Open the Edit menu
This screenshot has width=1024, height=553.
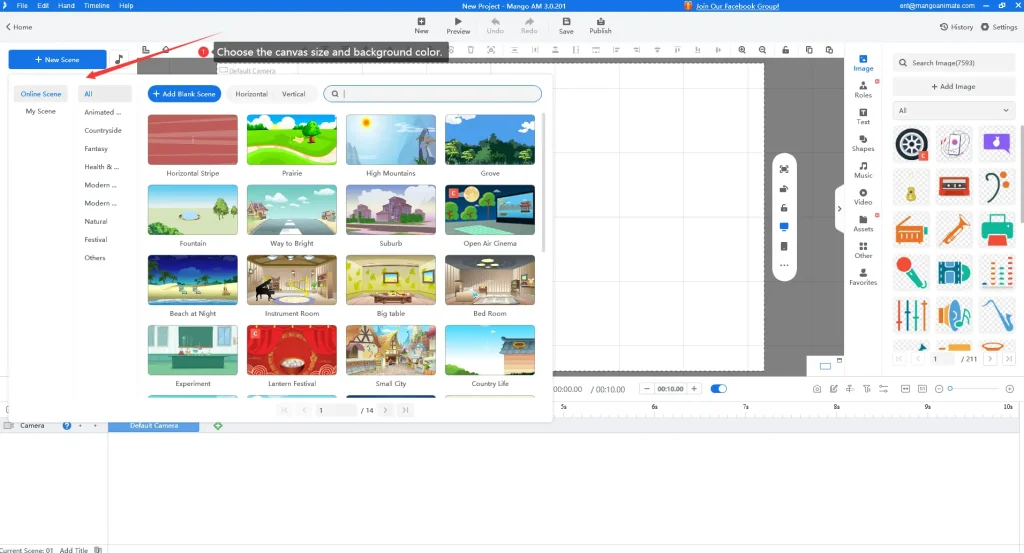point(43,5)
